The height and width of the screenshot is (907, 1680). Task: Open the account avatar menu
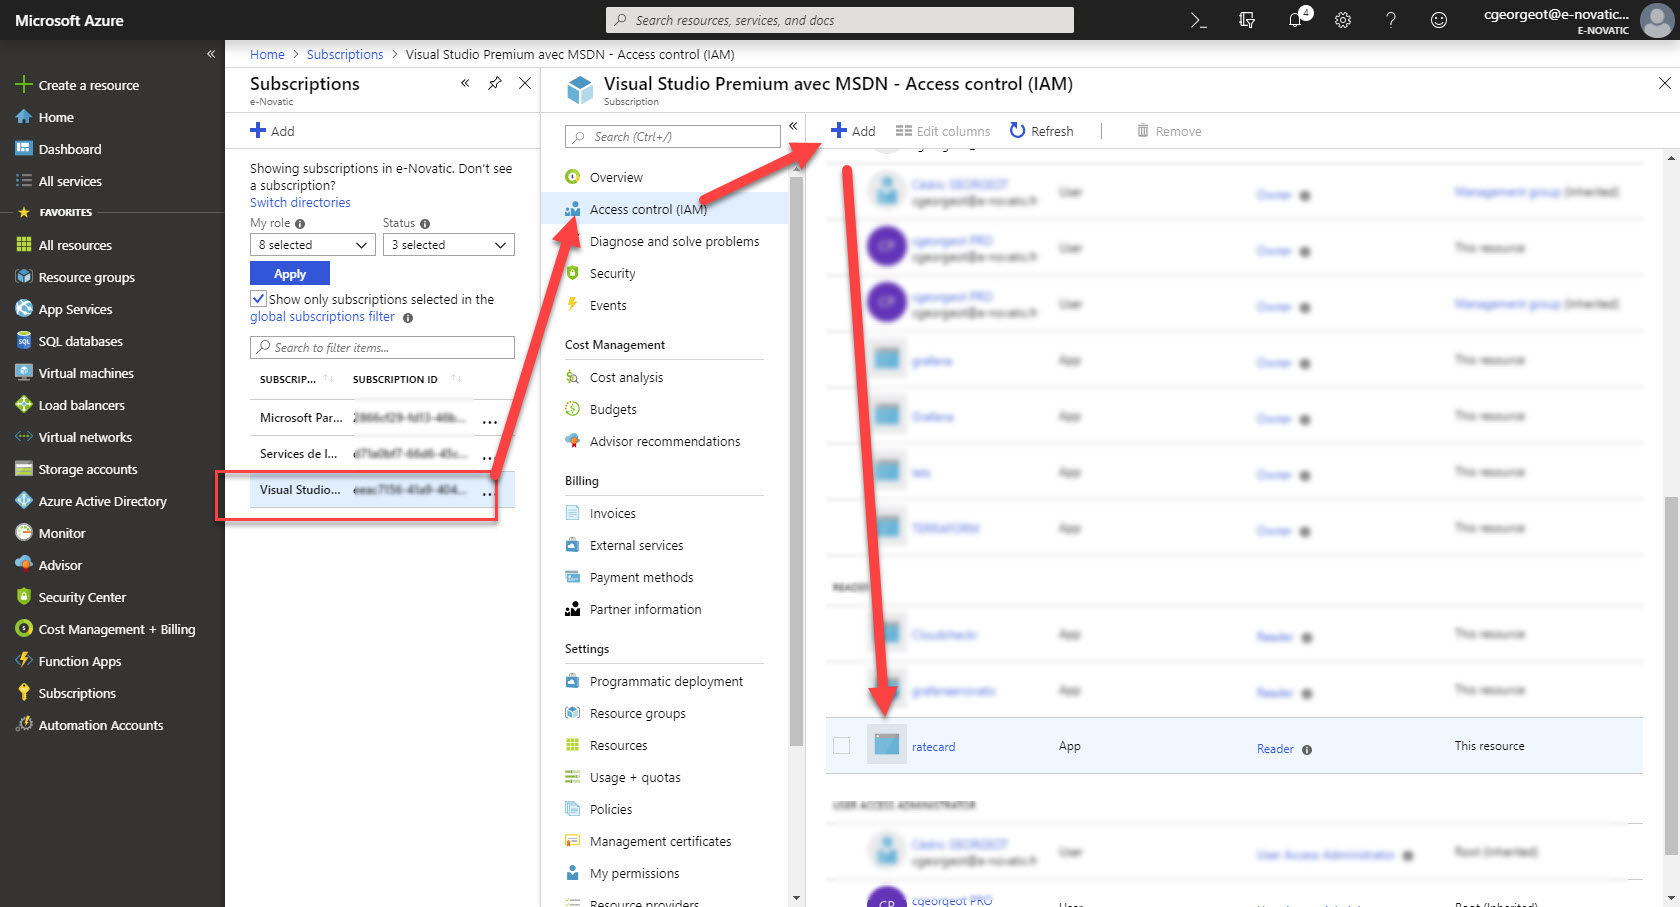tap(1657, 20)
